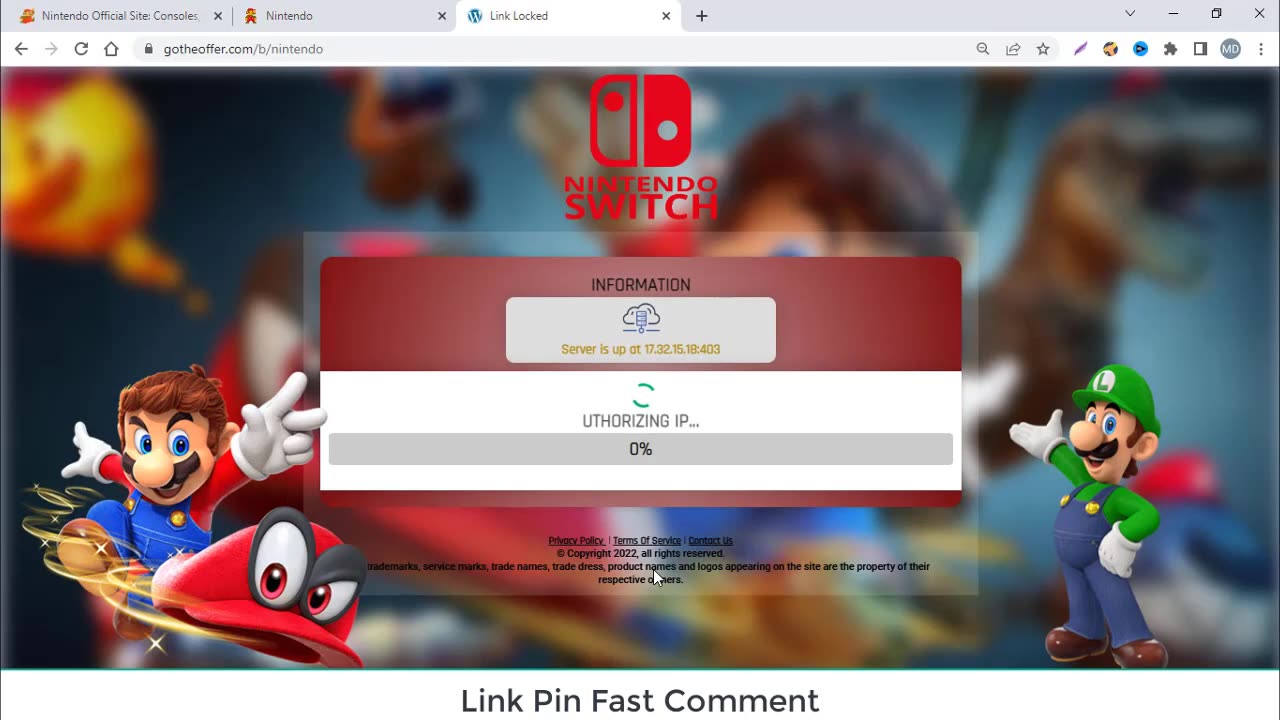Screen dimensions: 1280x720
Task: Click the INFORMATION heading
Action: [641, 285]
